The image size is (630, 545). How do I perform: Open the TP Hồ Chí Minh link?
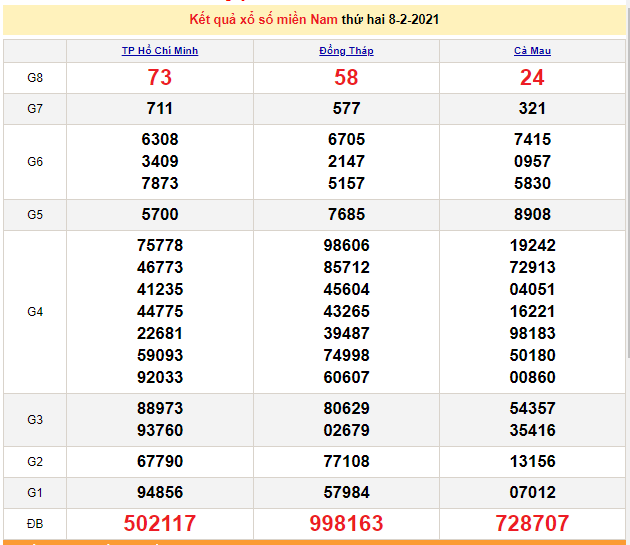click(x=160, y=51)
